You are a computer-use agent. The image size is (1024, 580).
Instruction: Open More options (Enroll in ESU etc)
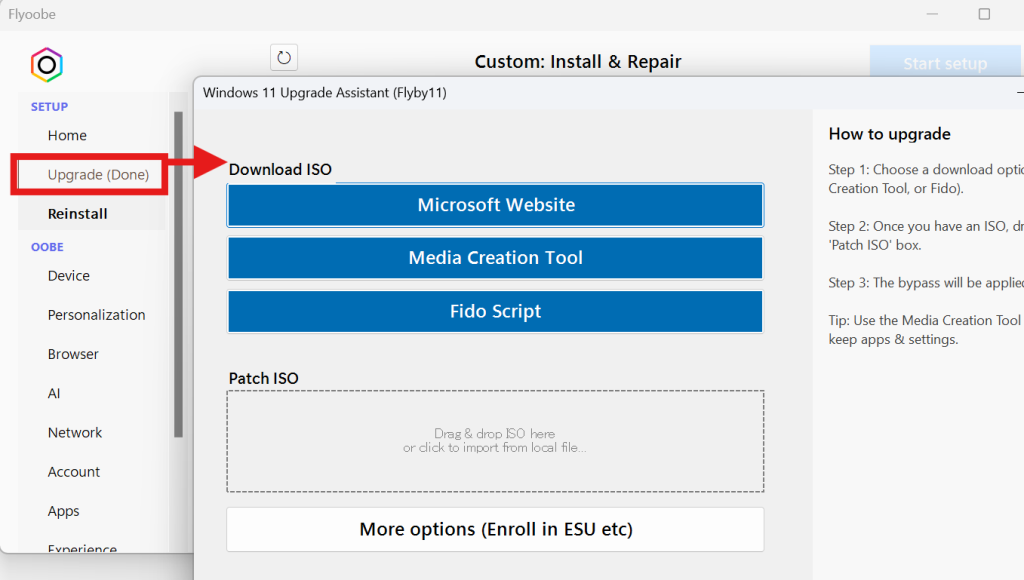point(495,529)
